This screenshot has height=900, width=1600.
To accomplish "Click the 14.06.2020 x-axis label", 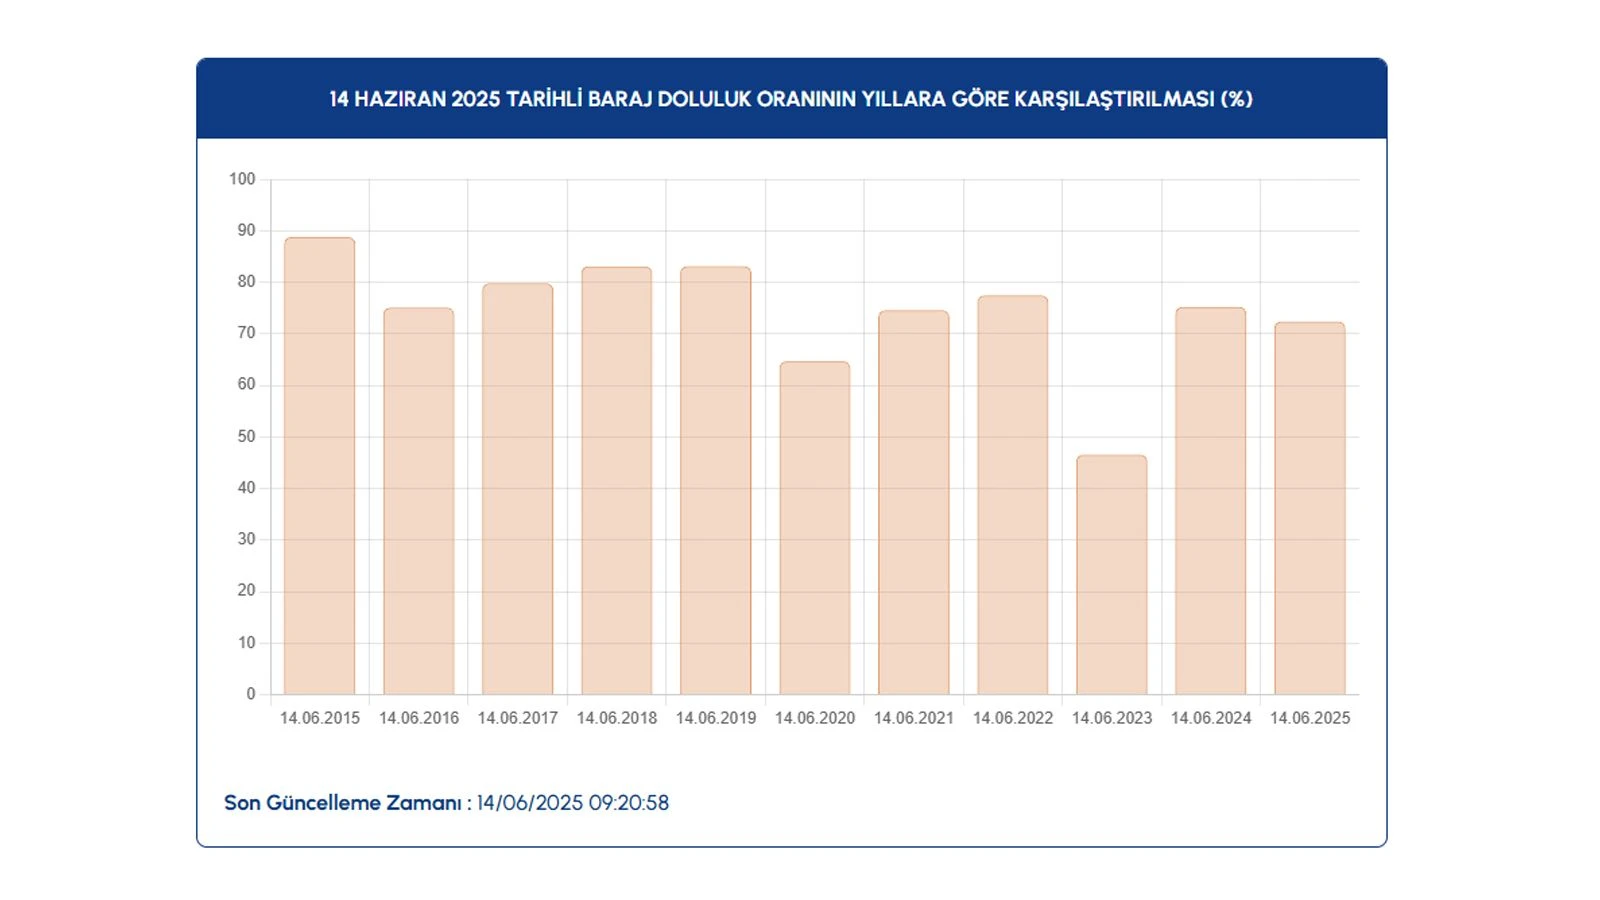I will [x=814, y=718].
